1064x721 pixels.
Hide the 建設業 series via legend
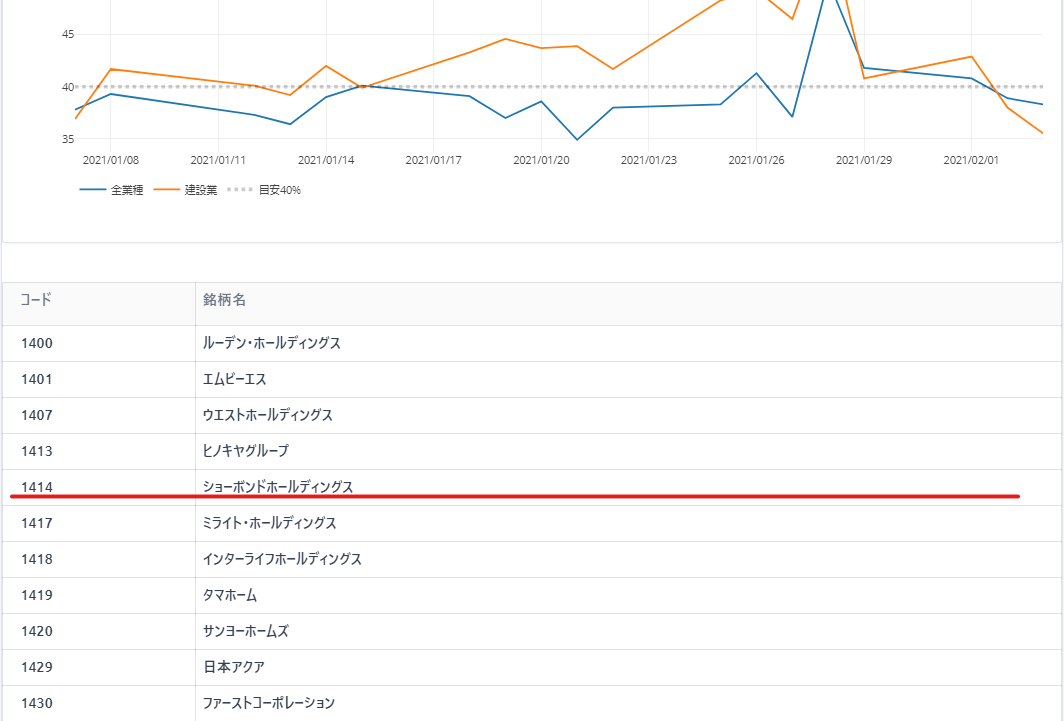tap(186, 190)
